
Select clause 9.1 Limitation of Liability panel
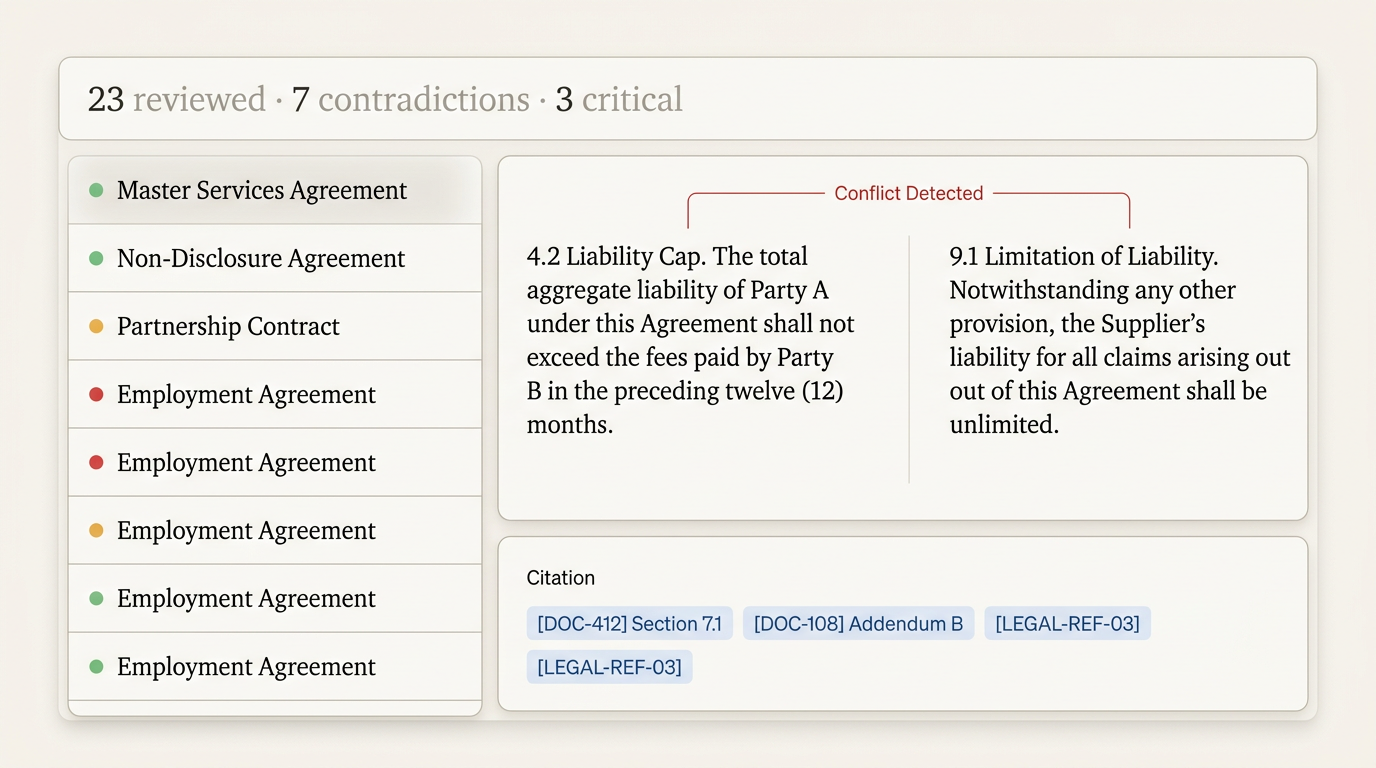point(1119,340)
